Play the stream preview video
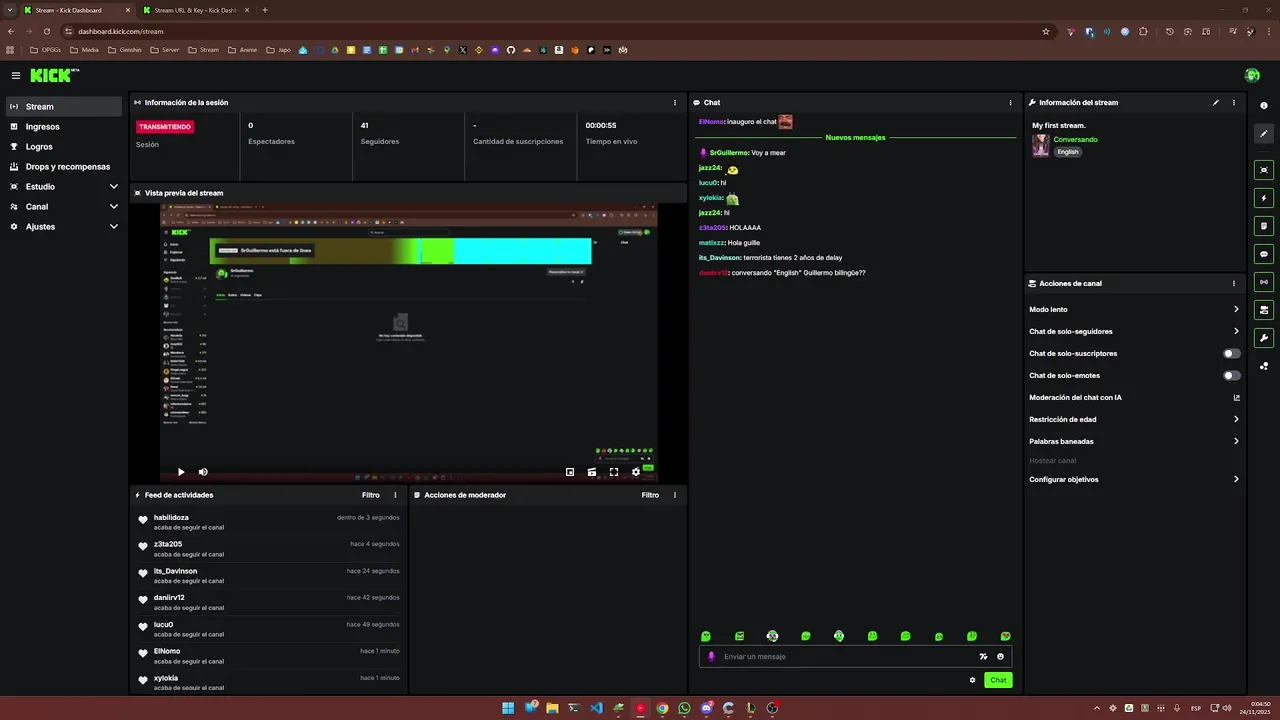The height and width of the screenshot is (720, 1280). click(x=181, y=472)
